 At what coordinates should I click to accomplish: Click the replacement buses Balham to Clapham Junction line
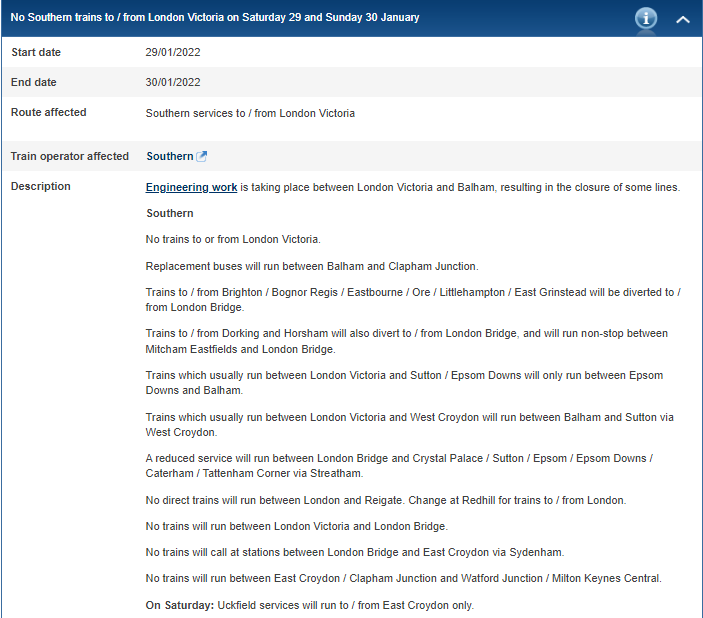pos(312,266)
